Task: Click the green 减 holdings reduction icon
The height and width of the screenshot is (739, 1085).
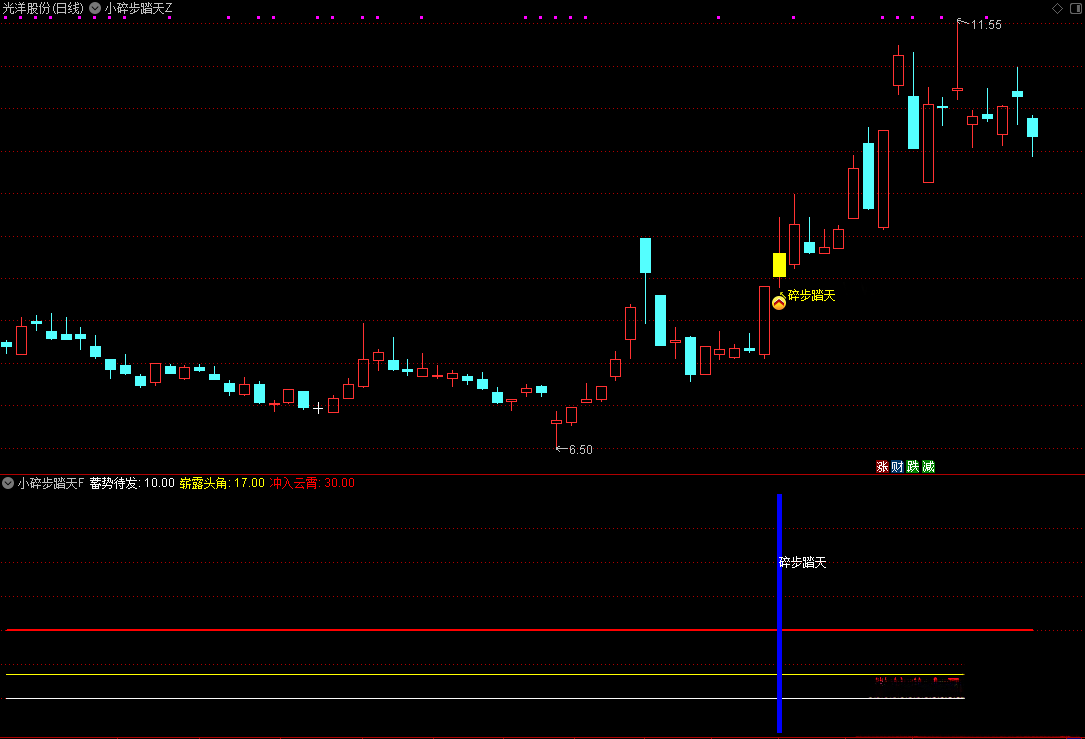Action: click(929, 466)
